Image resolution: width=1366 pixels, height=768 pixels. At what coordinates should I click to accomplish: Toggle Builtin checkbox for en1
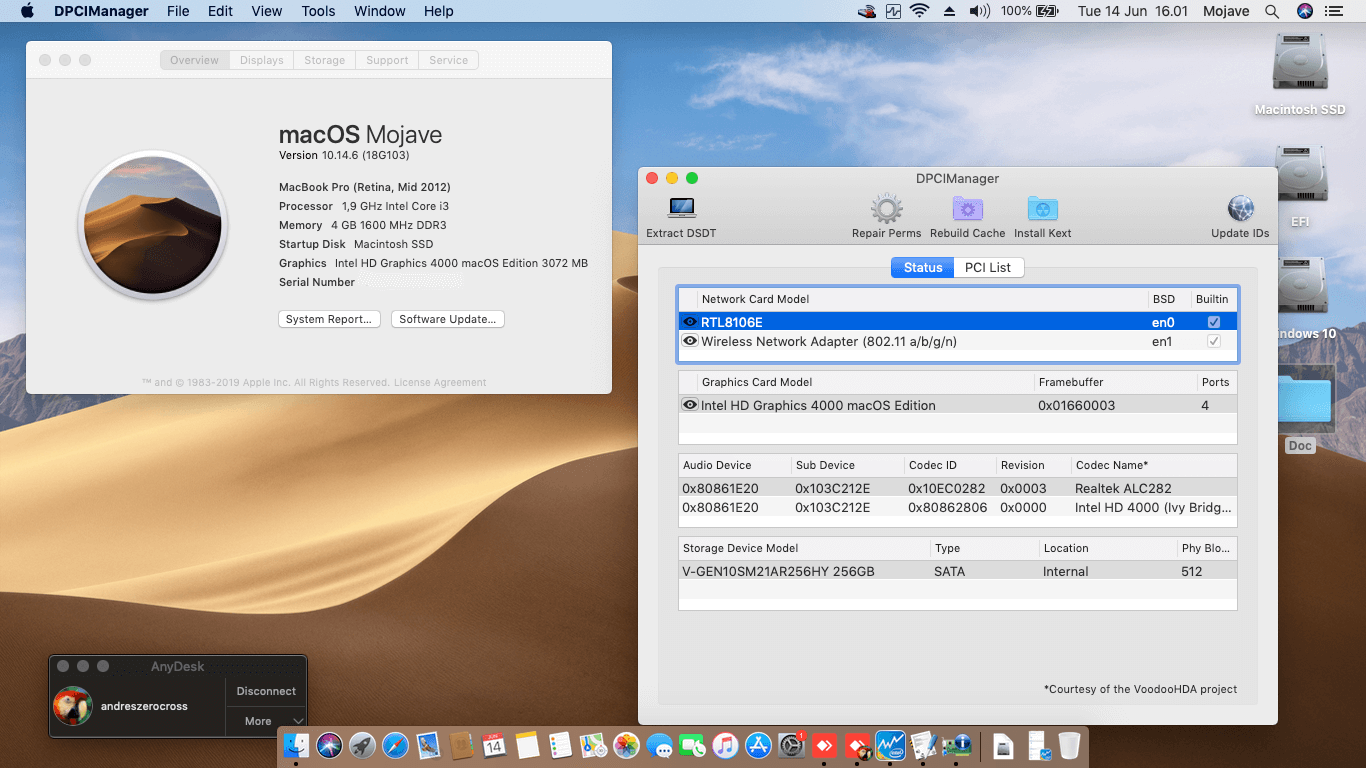tap(1214, 341)
